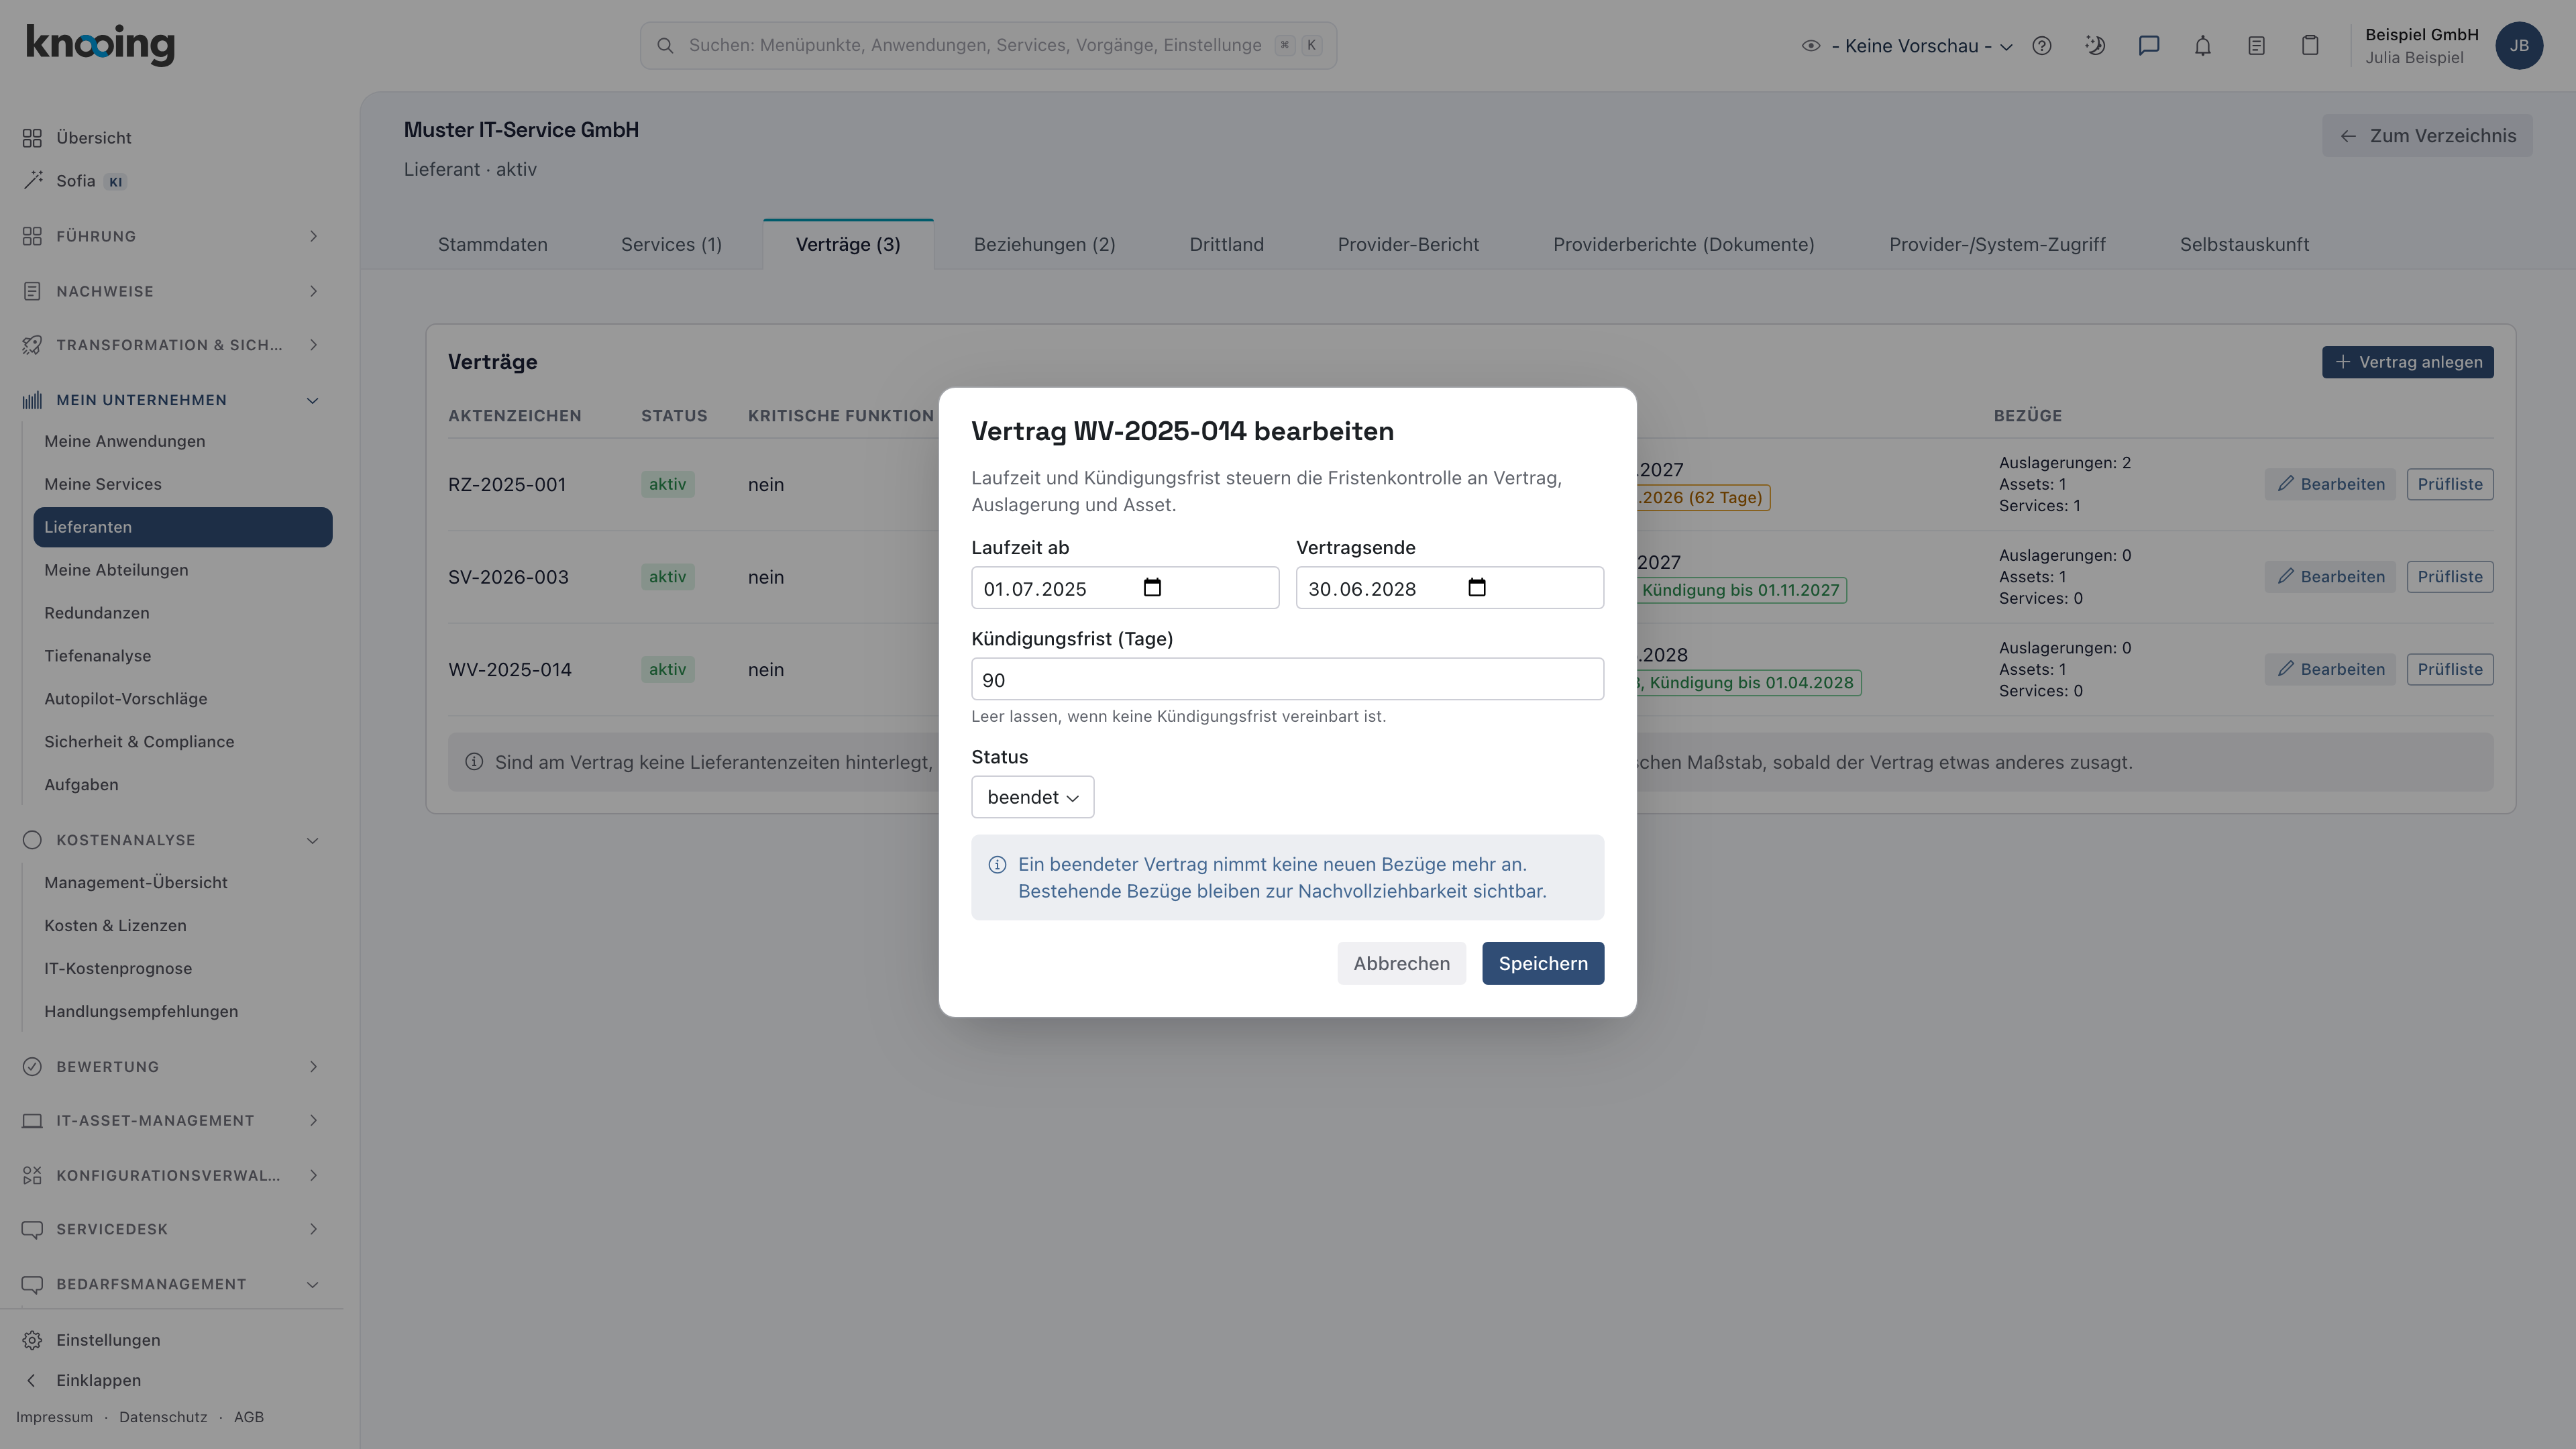The height and width of the screenshot is (1449, 2576).
Task: Open calendar picker for Laufzeit ab
Action: tap(1152, 588)
